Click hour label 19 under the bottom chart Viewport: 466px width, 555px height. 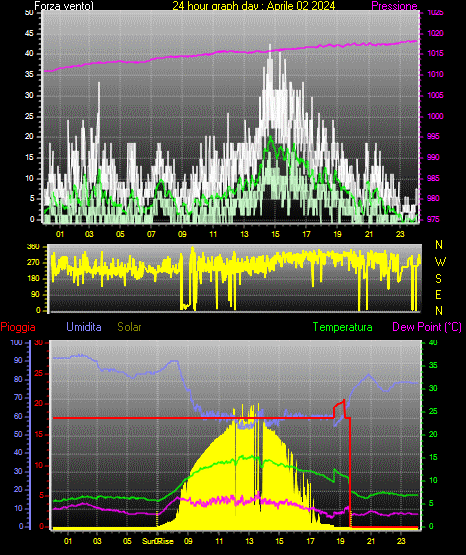[x=340, y=541]
